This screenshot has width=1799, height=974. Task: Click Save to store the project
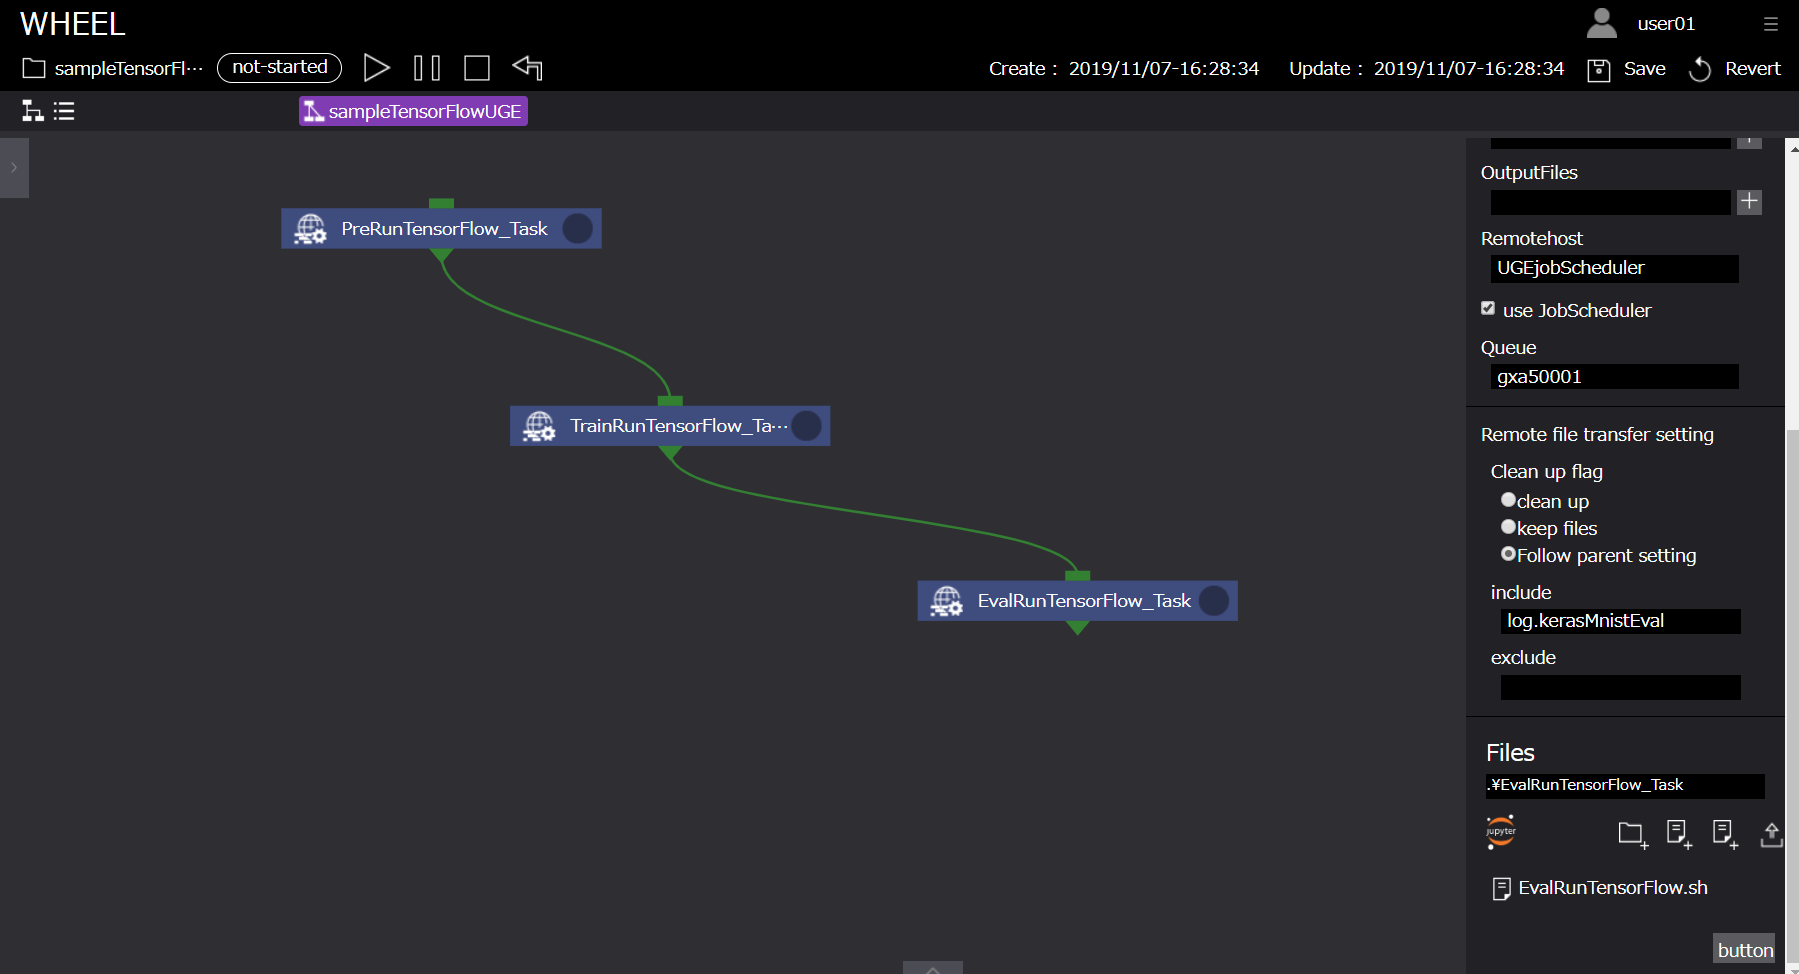click(x=1627, y=69)
